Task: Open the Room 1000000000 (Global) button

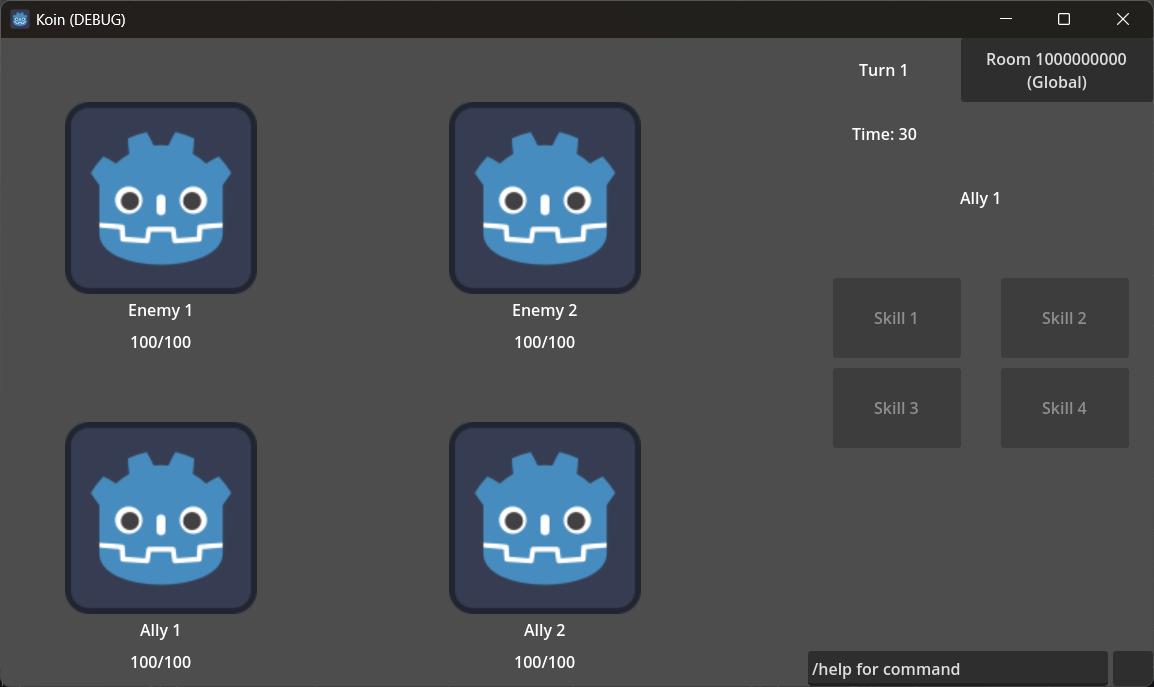Action: pyautogui.click(x=1056, y=70)
